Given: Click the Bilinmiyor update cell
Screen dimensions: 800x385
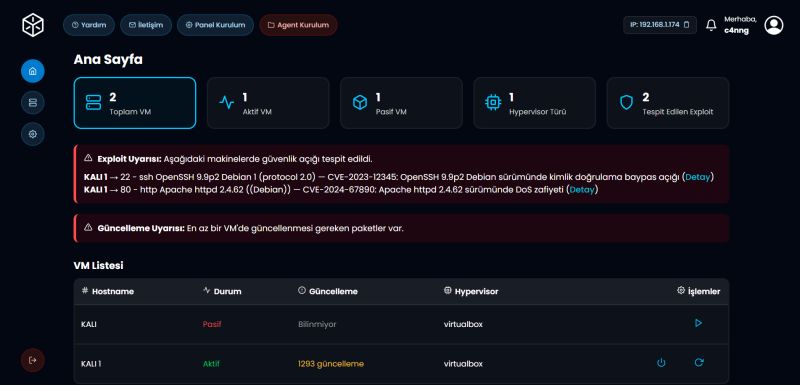Looking at the screenshot, I should 317,324.
